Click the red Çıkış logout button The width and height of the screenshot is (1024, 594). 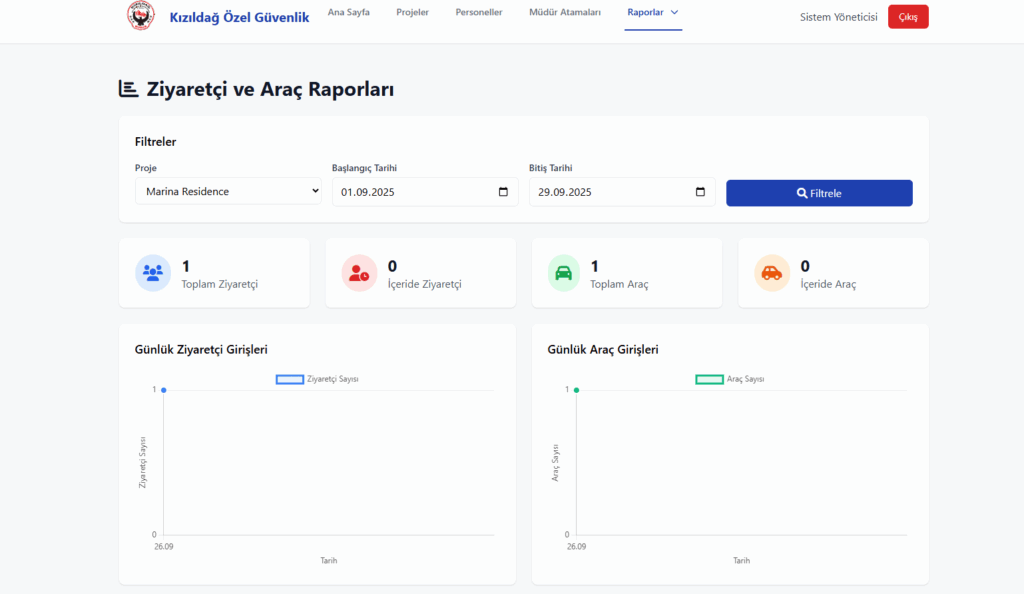[908, 17]
